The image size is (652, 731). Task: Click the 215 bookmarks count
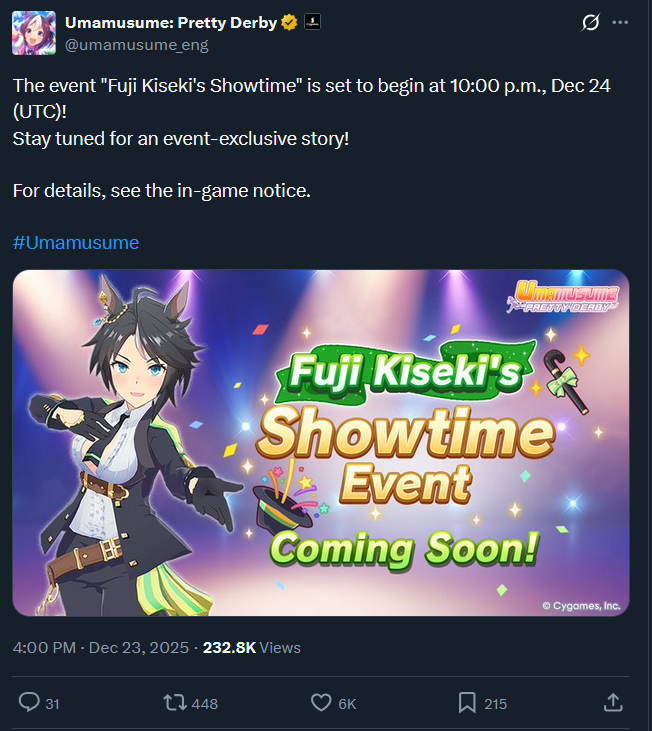(495, 703)
